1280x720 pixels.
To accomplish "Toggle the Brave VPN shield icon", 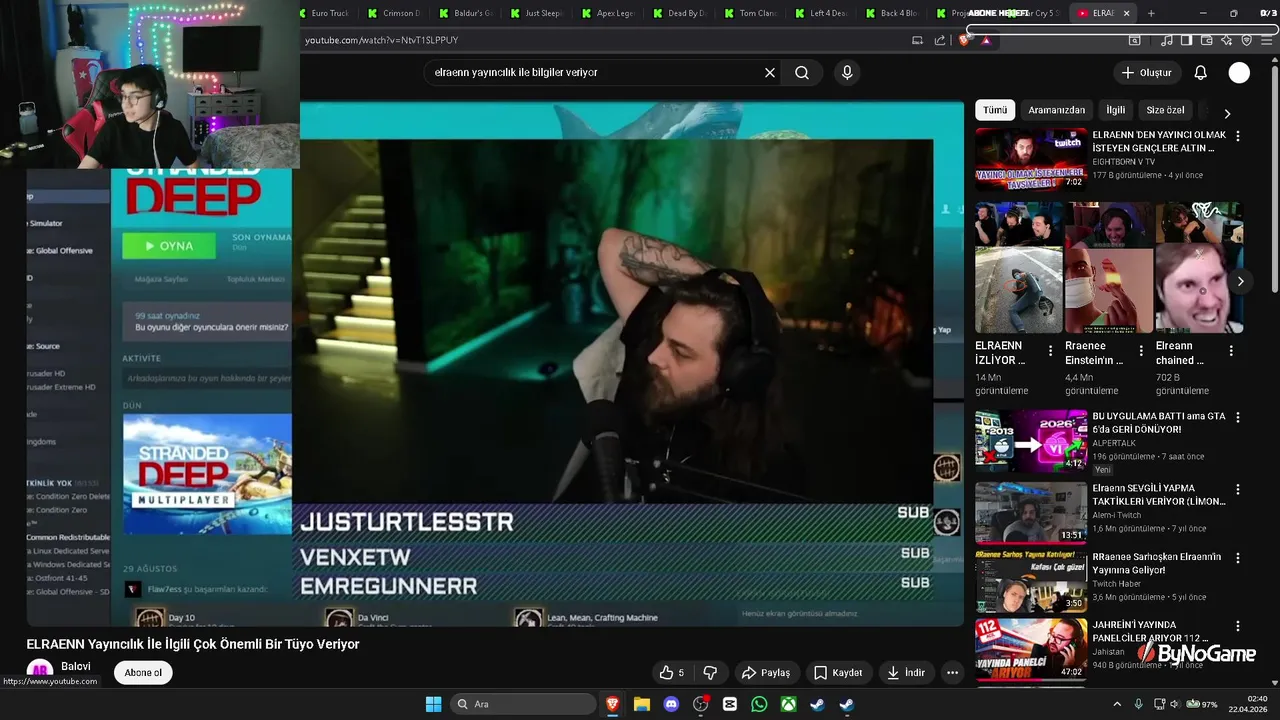I will pyautogui.click(x=1246, y=40).
